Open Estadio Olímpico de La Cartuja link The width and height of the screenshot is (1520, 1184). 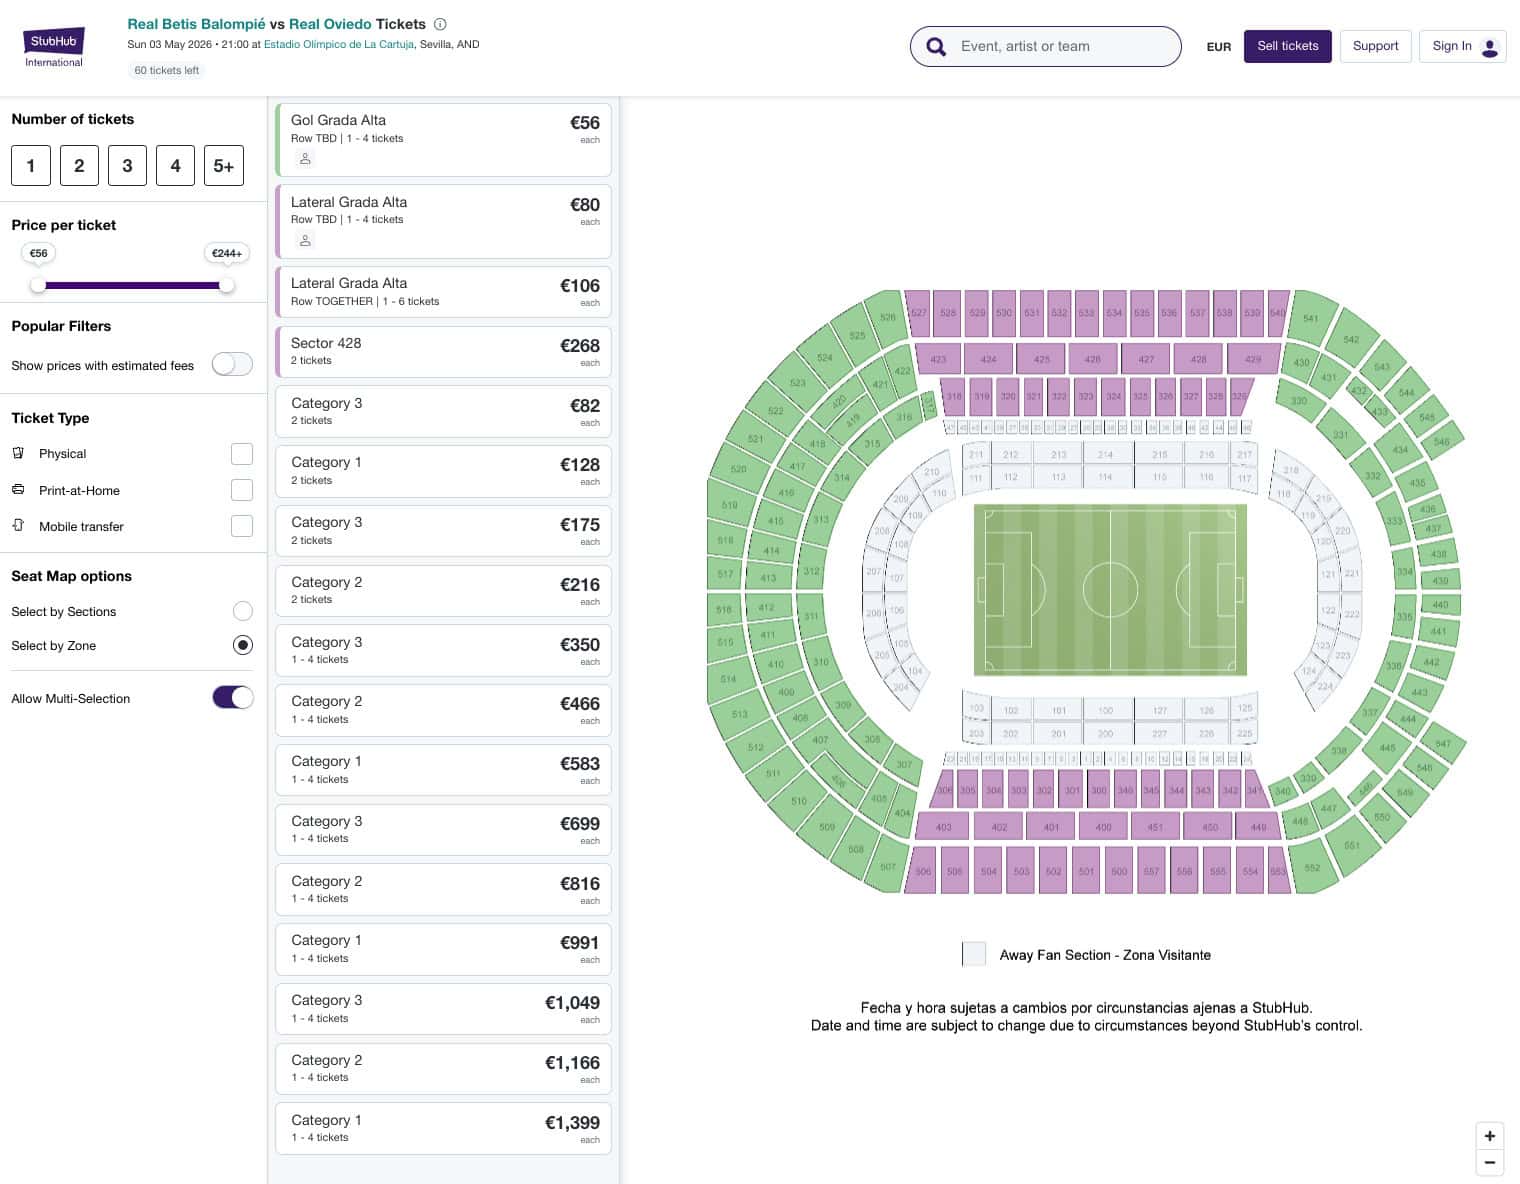pyautogui.click(x=338, y=45)
